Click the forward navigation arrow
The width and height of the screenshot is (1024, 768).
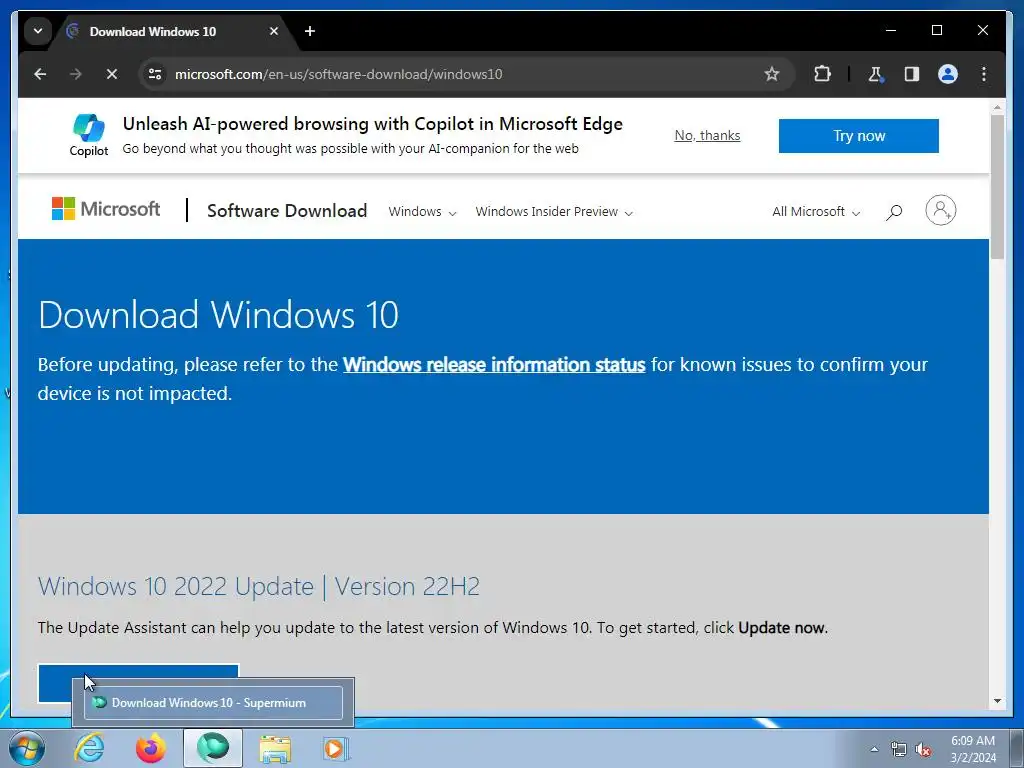(76, 74)
